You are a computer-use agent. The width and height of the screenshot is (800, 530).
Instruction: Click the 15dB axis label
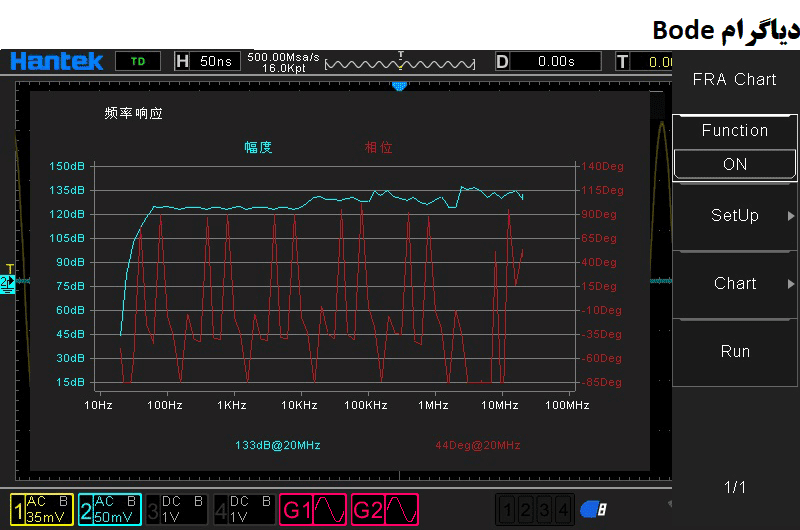coord(70,383)
